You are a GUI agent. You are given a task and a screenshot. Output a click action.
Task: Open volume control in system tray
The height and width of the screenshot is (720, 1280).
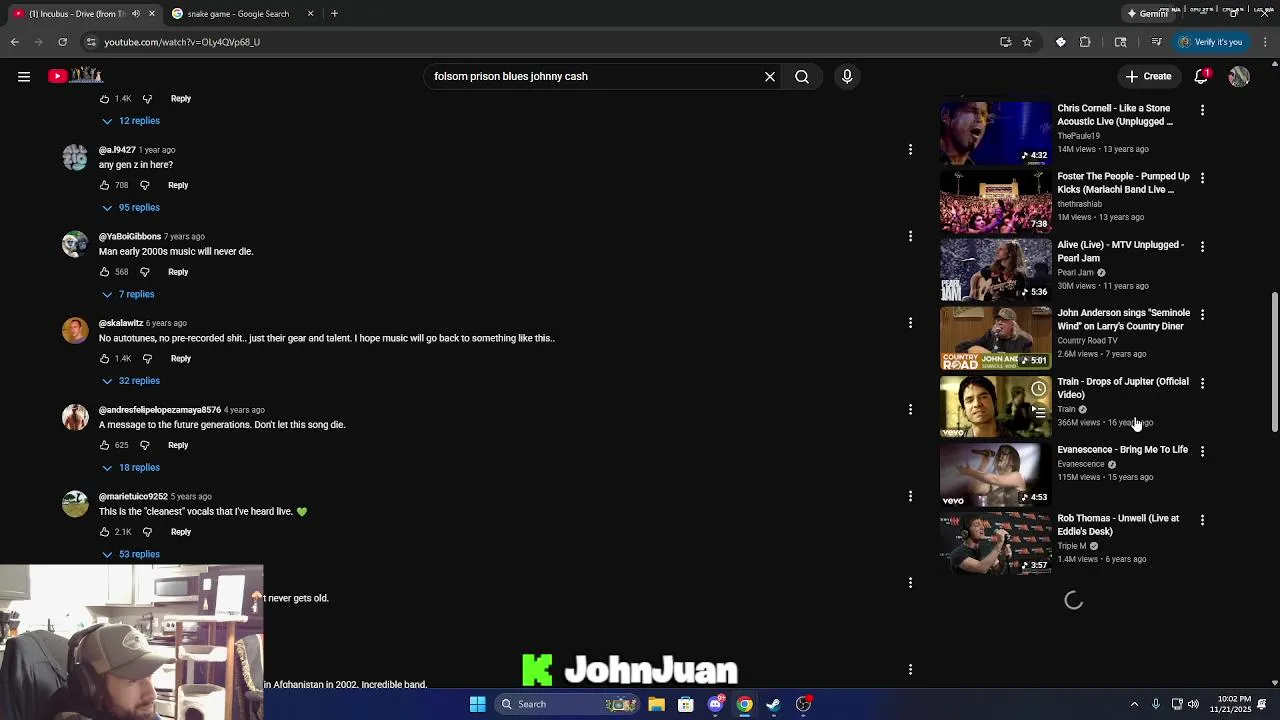(1193, 704)
